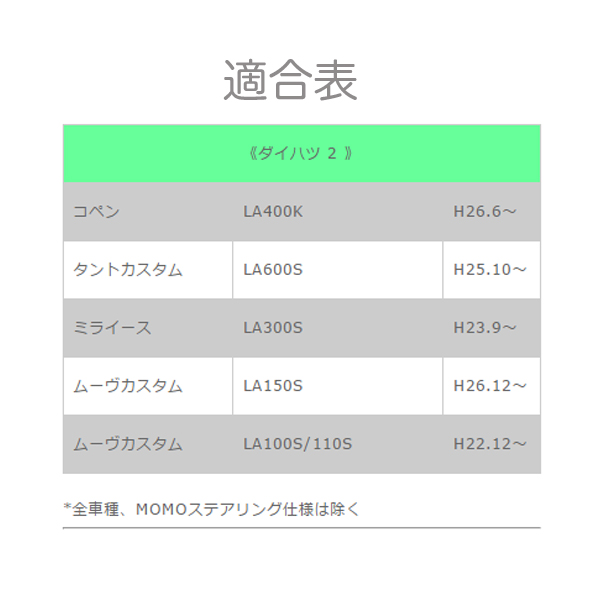Image resolution: width=600 pixels, height=600 pixels.
Task: Select the LA100S/110S code cell
Action: coord(298,444)
